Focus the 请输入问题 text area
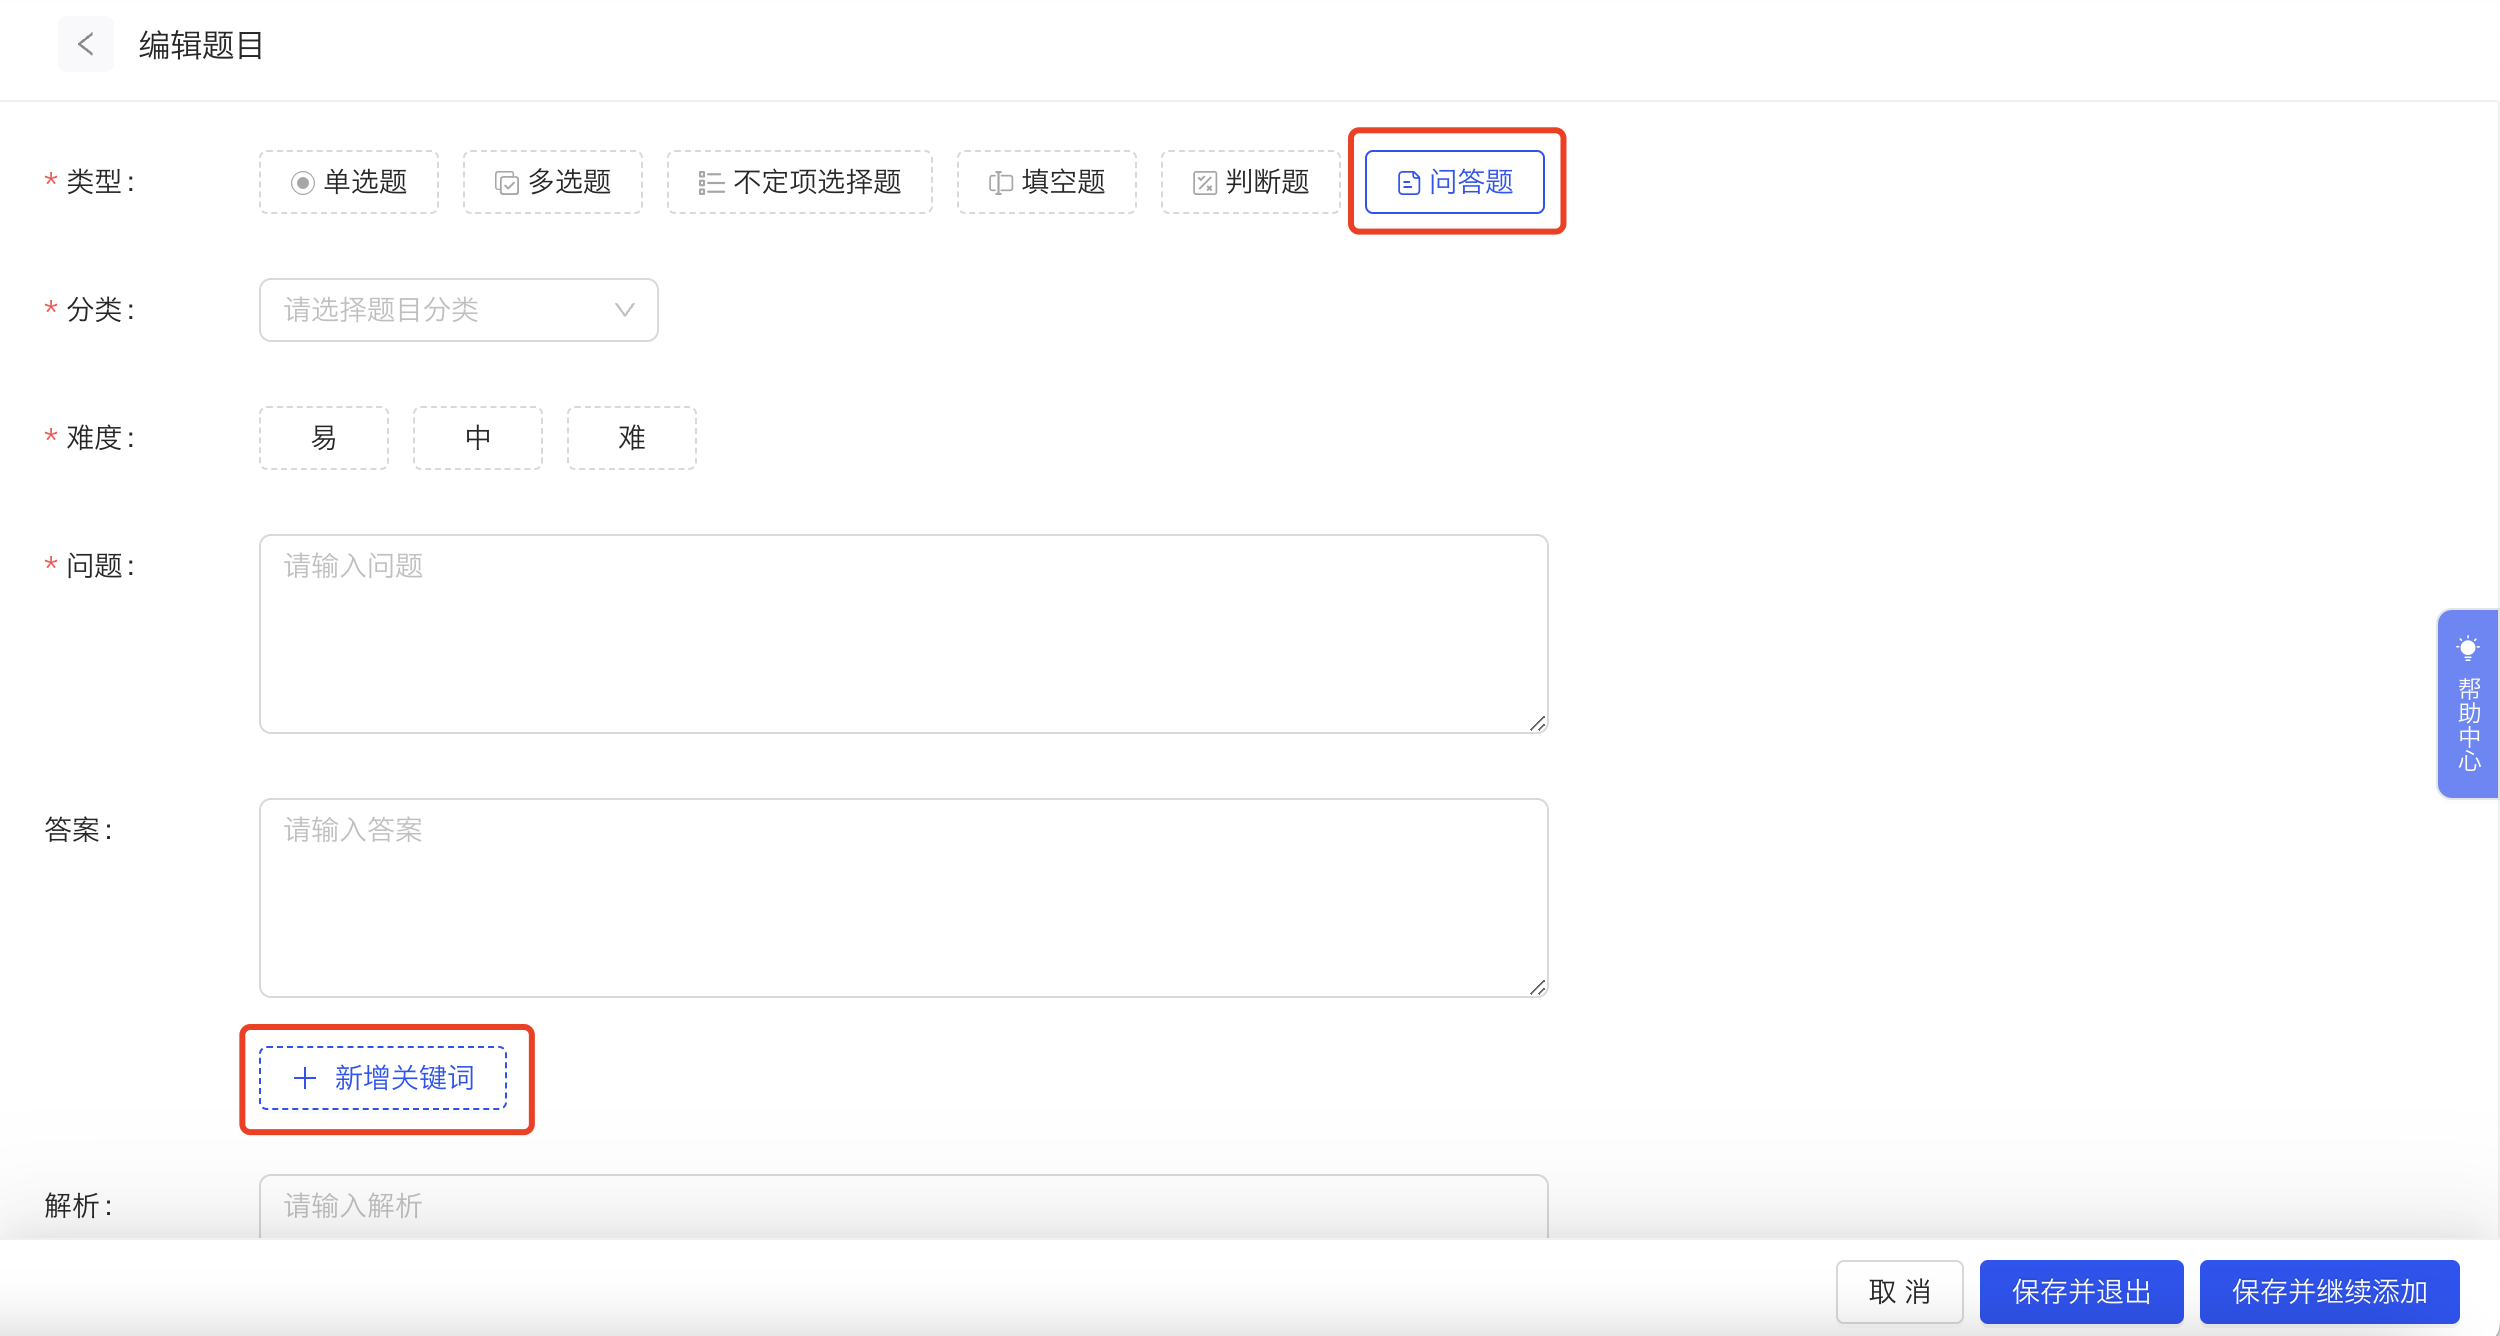Screen dimensions: 2500x1336 coord(904,634)
